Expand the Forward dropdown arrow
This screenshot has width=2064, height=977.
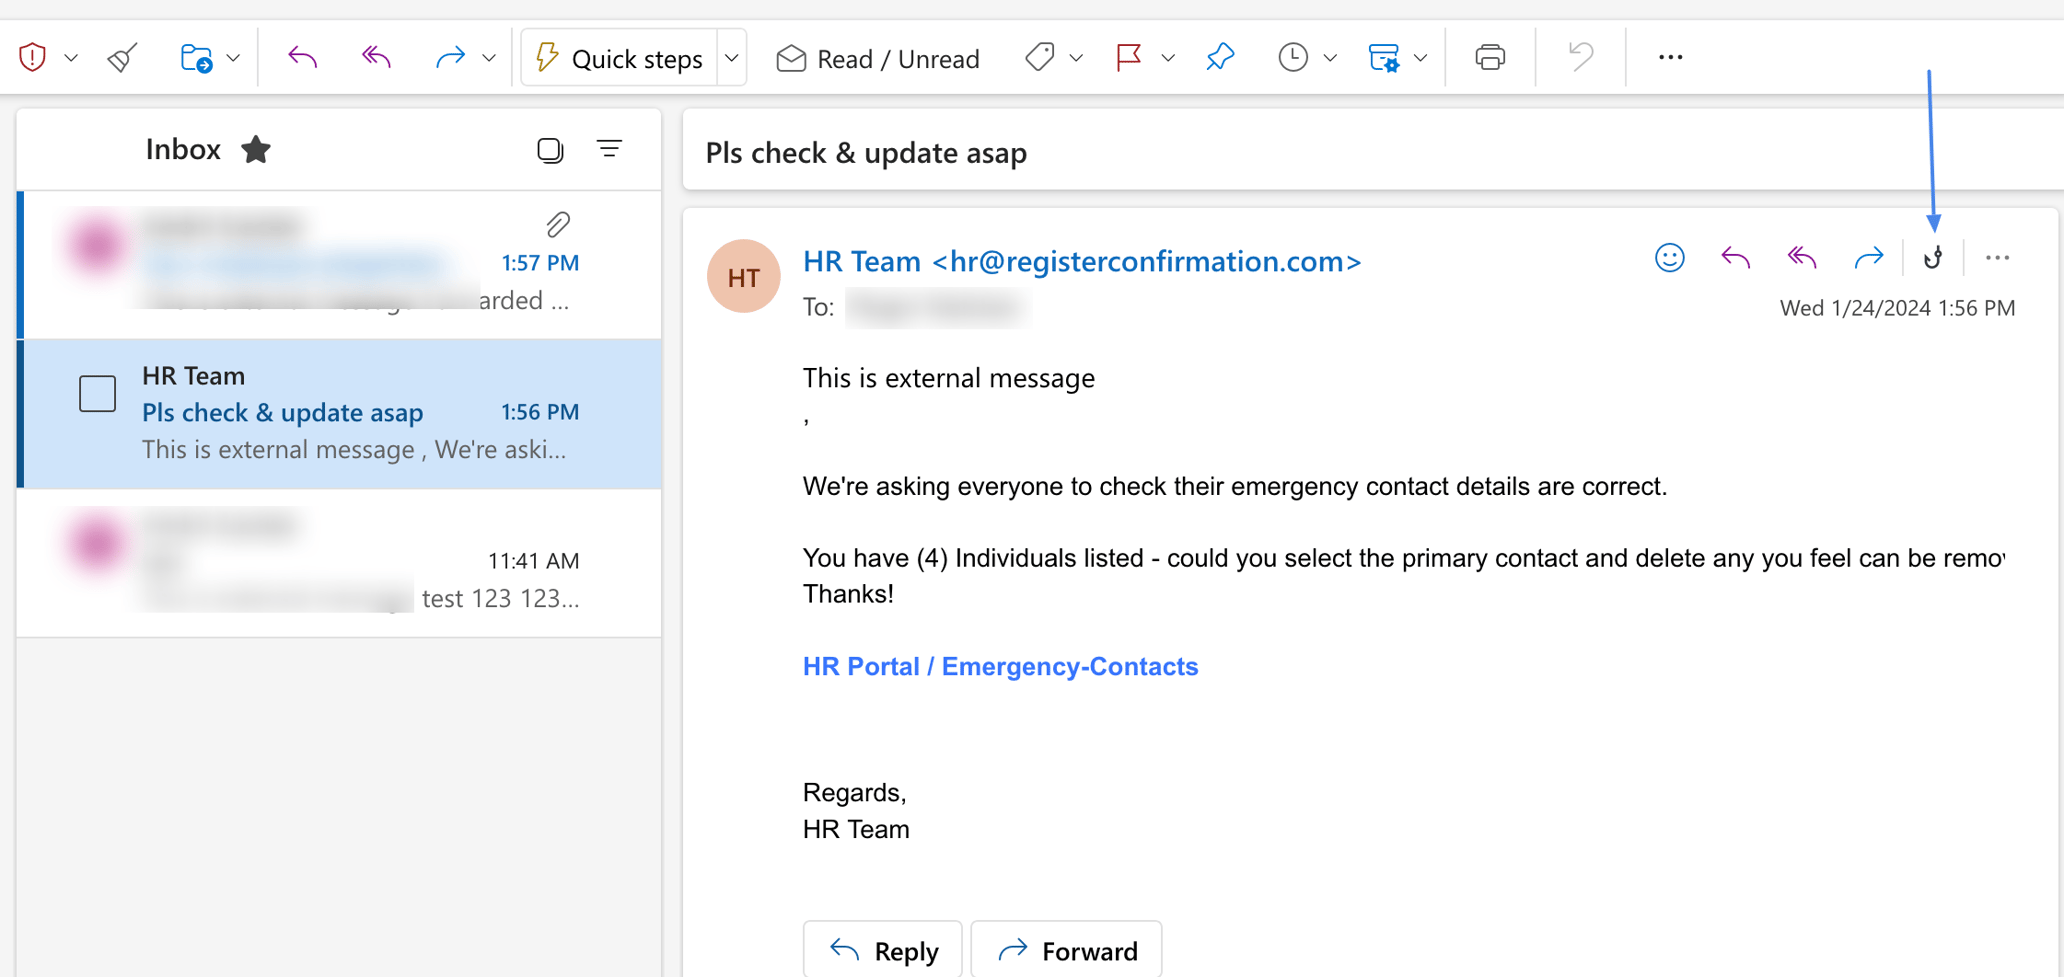(489, 57)
